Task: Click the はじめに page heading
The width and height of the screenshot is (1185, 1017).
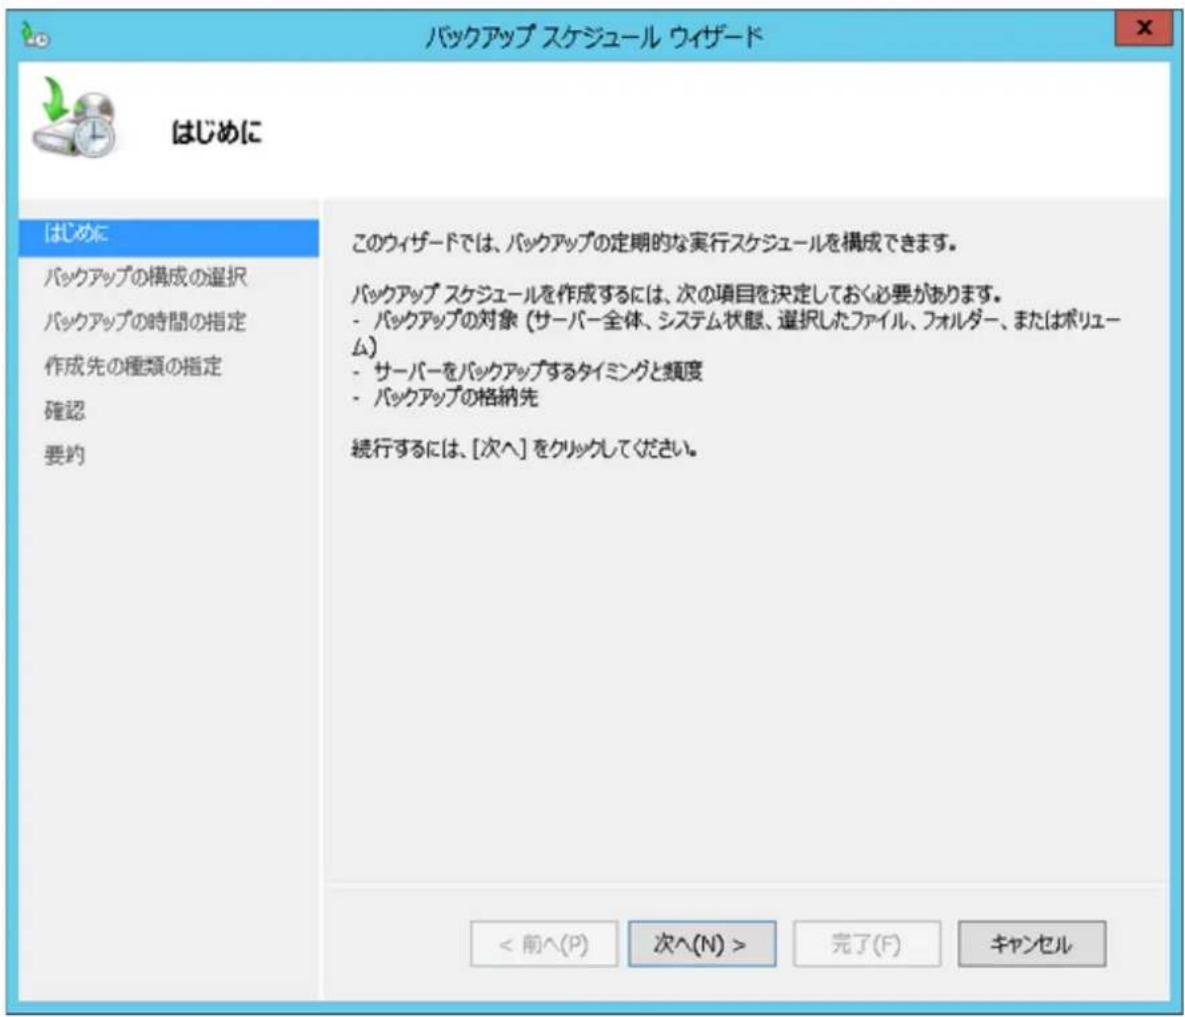Action: [217, 133]
